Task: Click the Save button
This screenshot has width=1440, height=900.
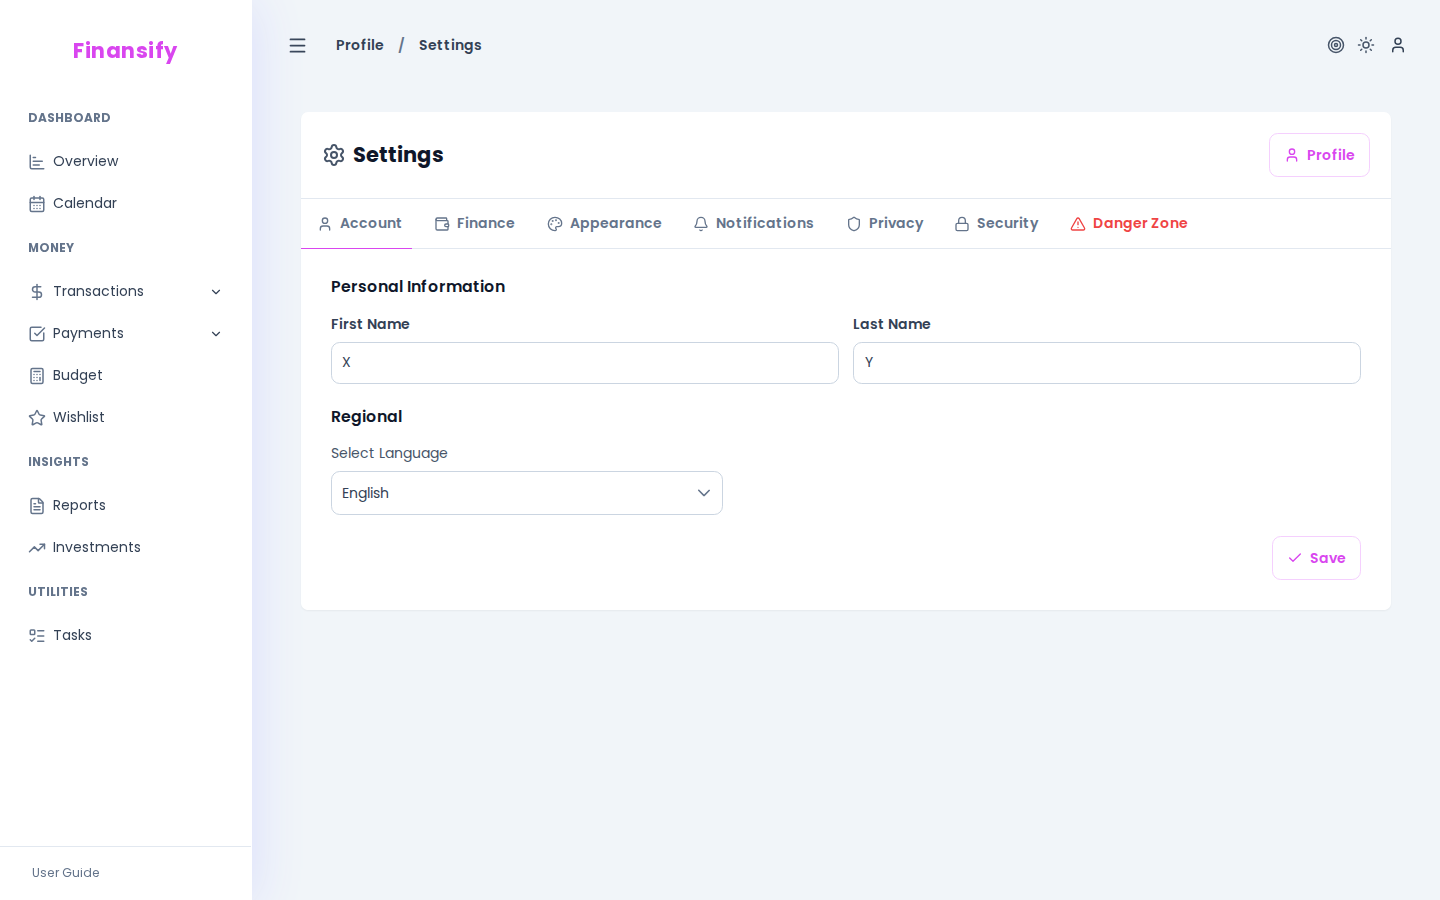Action: [x=1316, y=558]
